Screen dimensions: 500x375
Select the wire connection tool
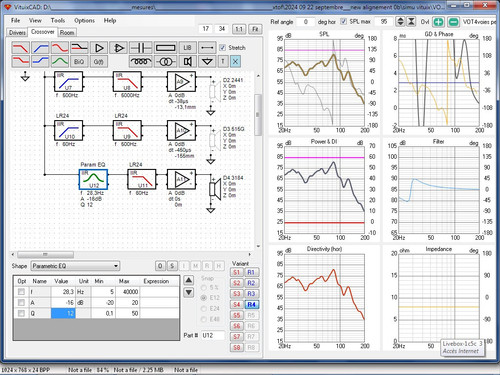(x=207, y=48)
